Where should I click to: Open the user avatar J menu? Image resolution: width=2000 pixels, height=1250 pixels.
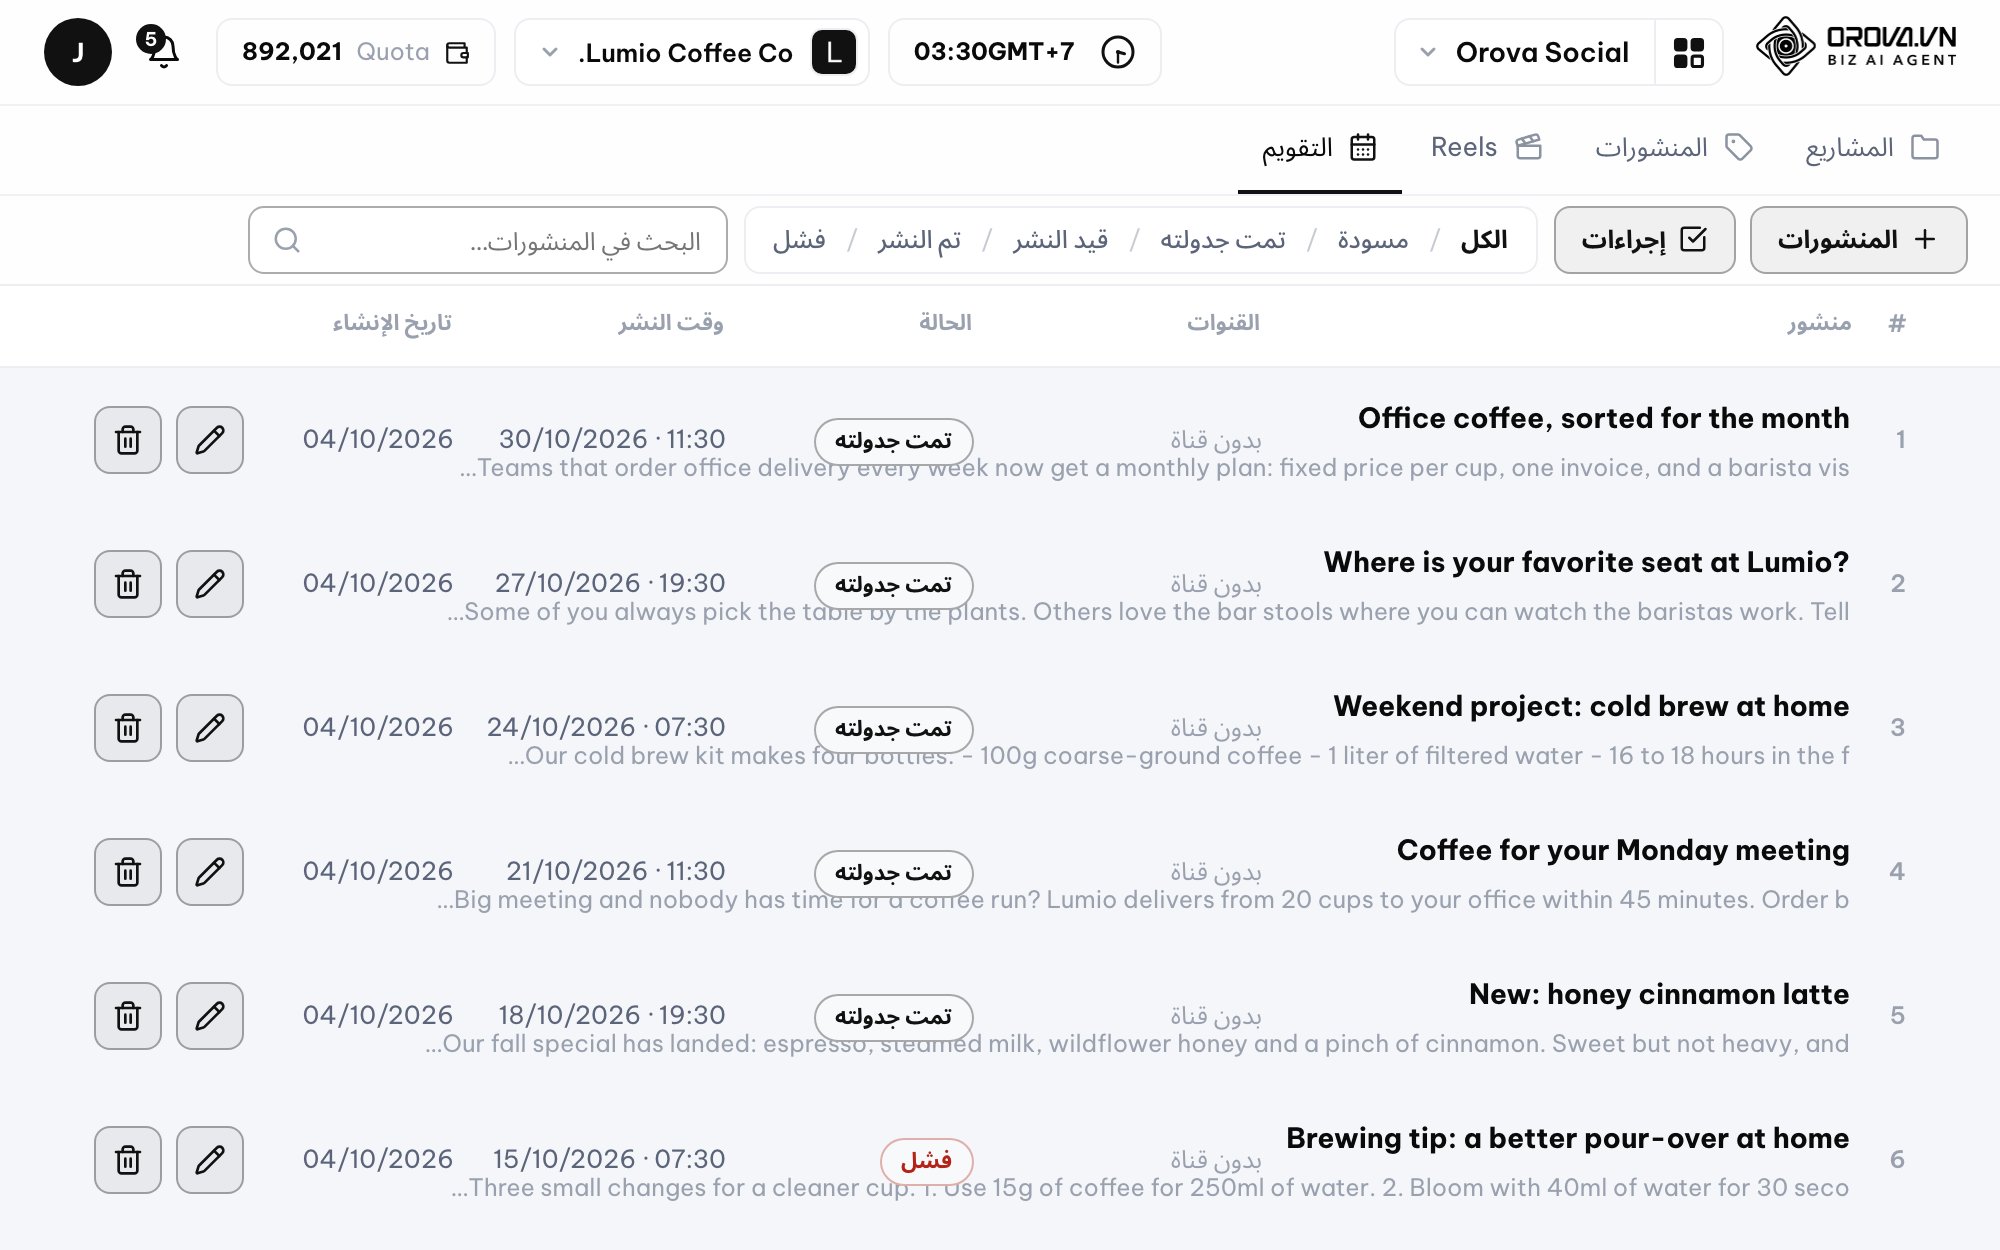point(78,52)
